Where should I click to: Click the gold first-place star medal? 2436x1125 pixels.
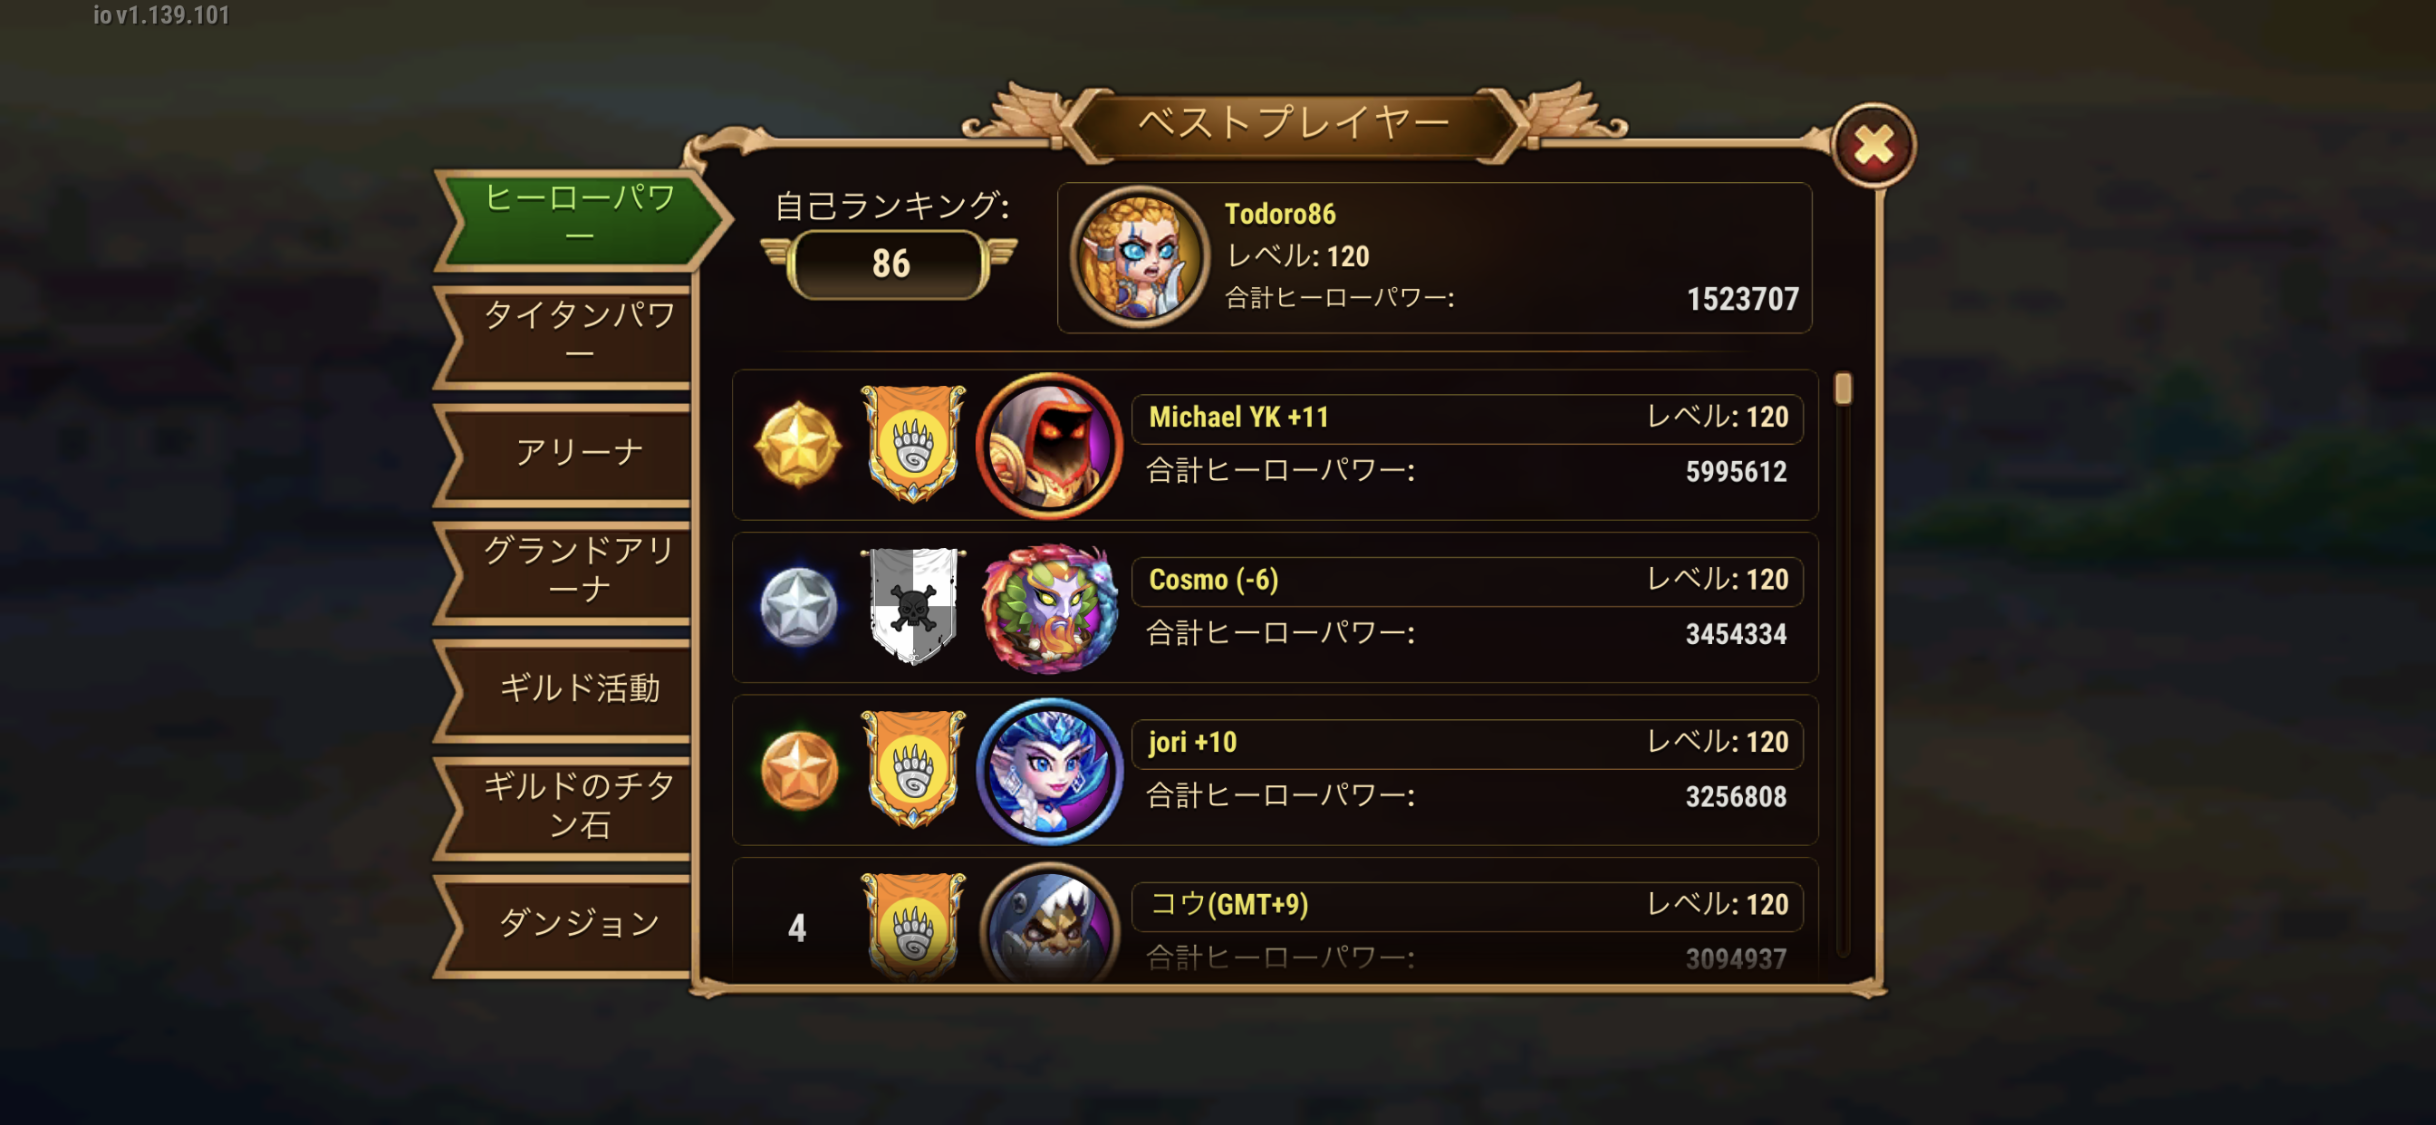797,444
